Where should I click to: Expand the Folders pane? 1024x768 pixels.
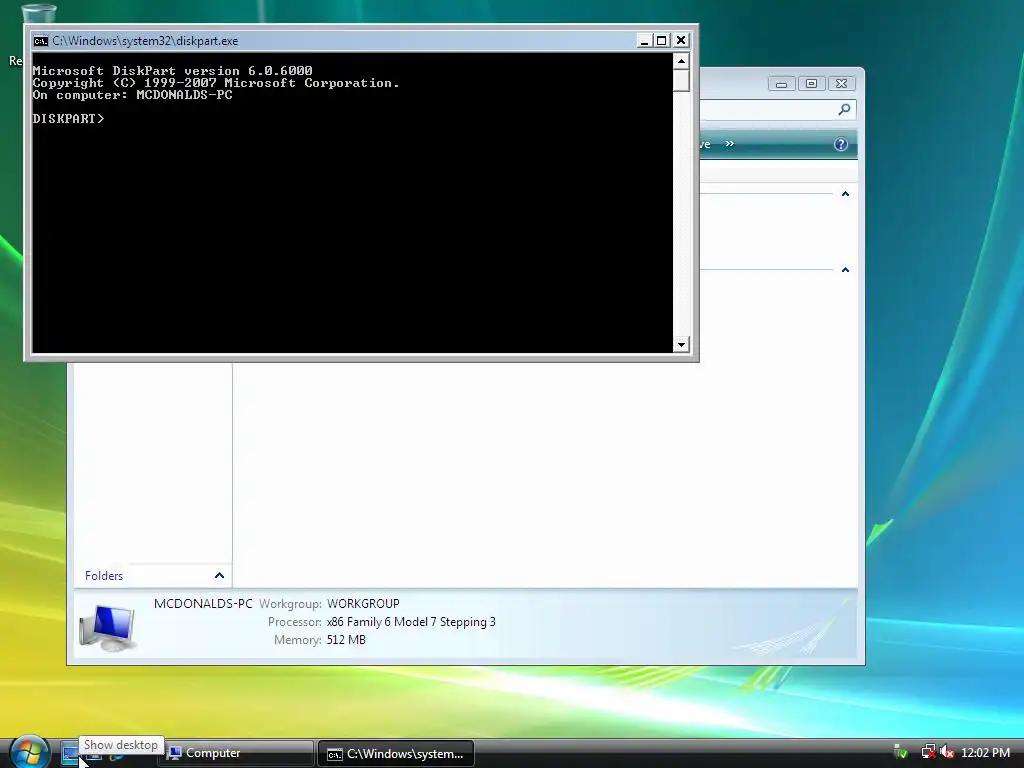click(x=219, y=575)
